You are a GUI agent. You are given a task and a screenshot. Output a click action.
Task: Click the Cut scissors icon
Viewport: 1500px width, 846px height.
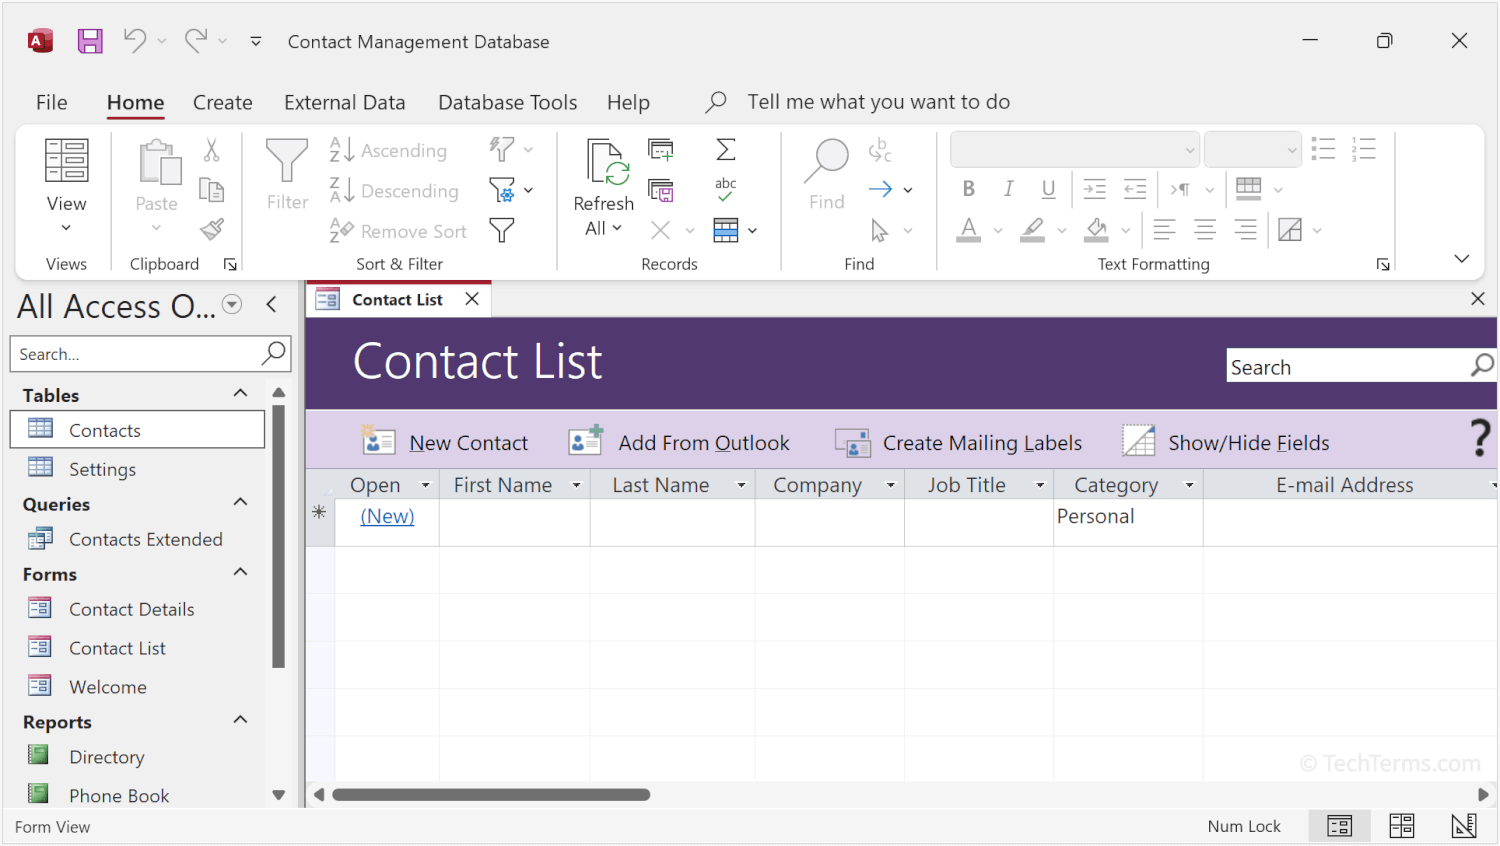click(x=211, y=151)
